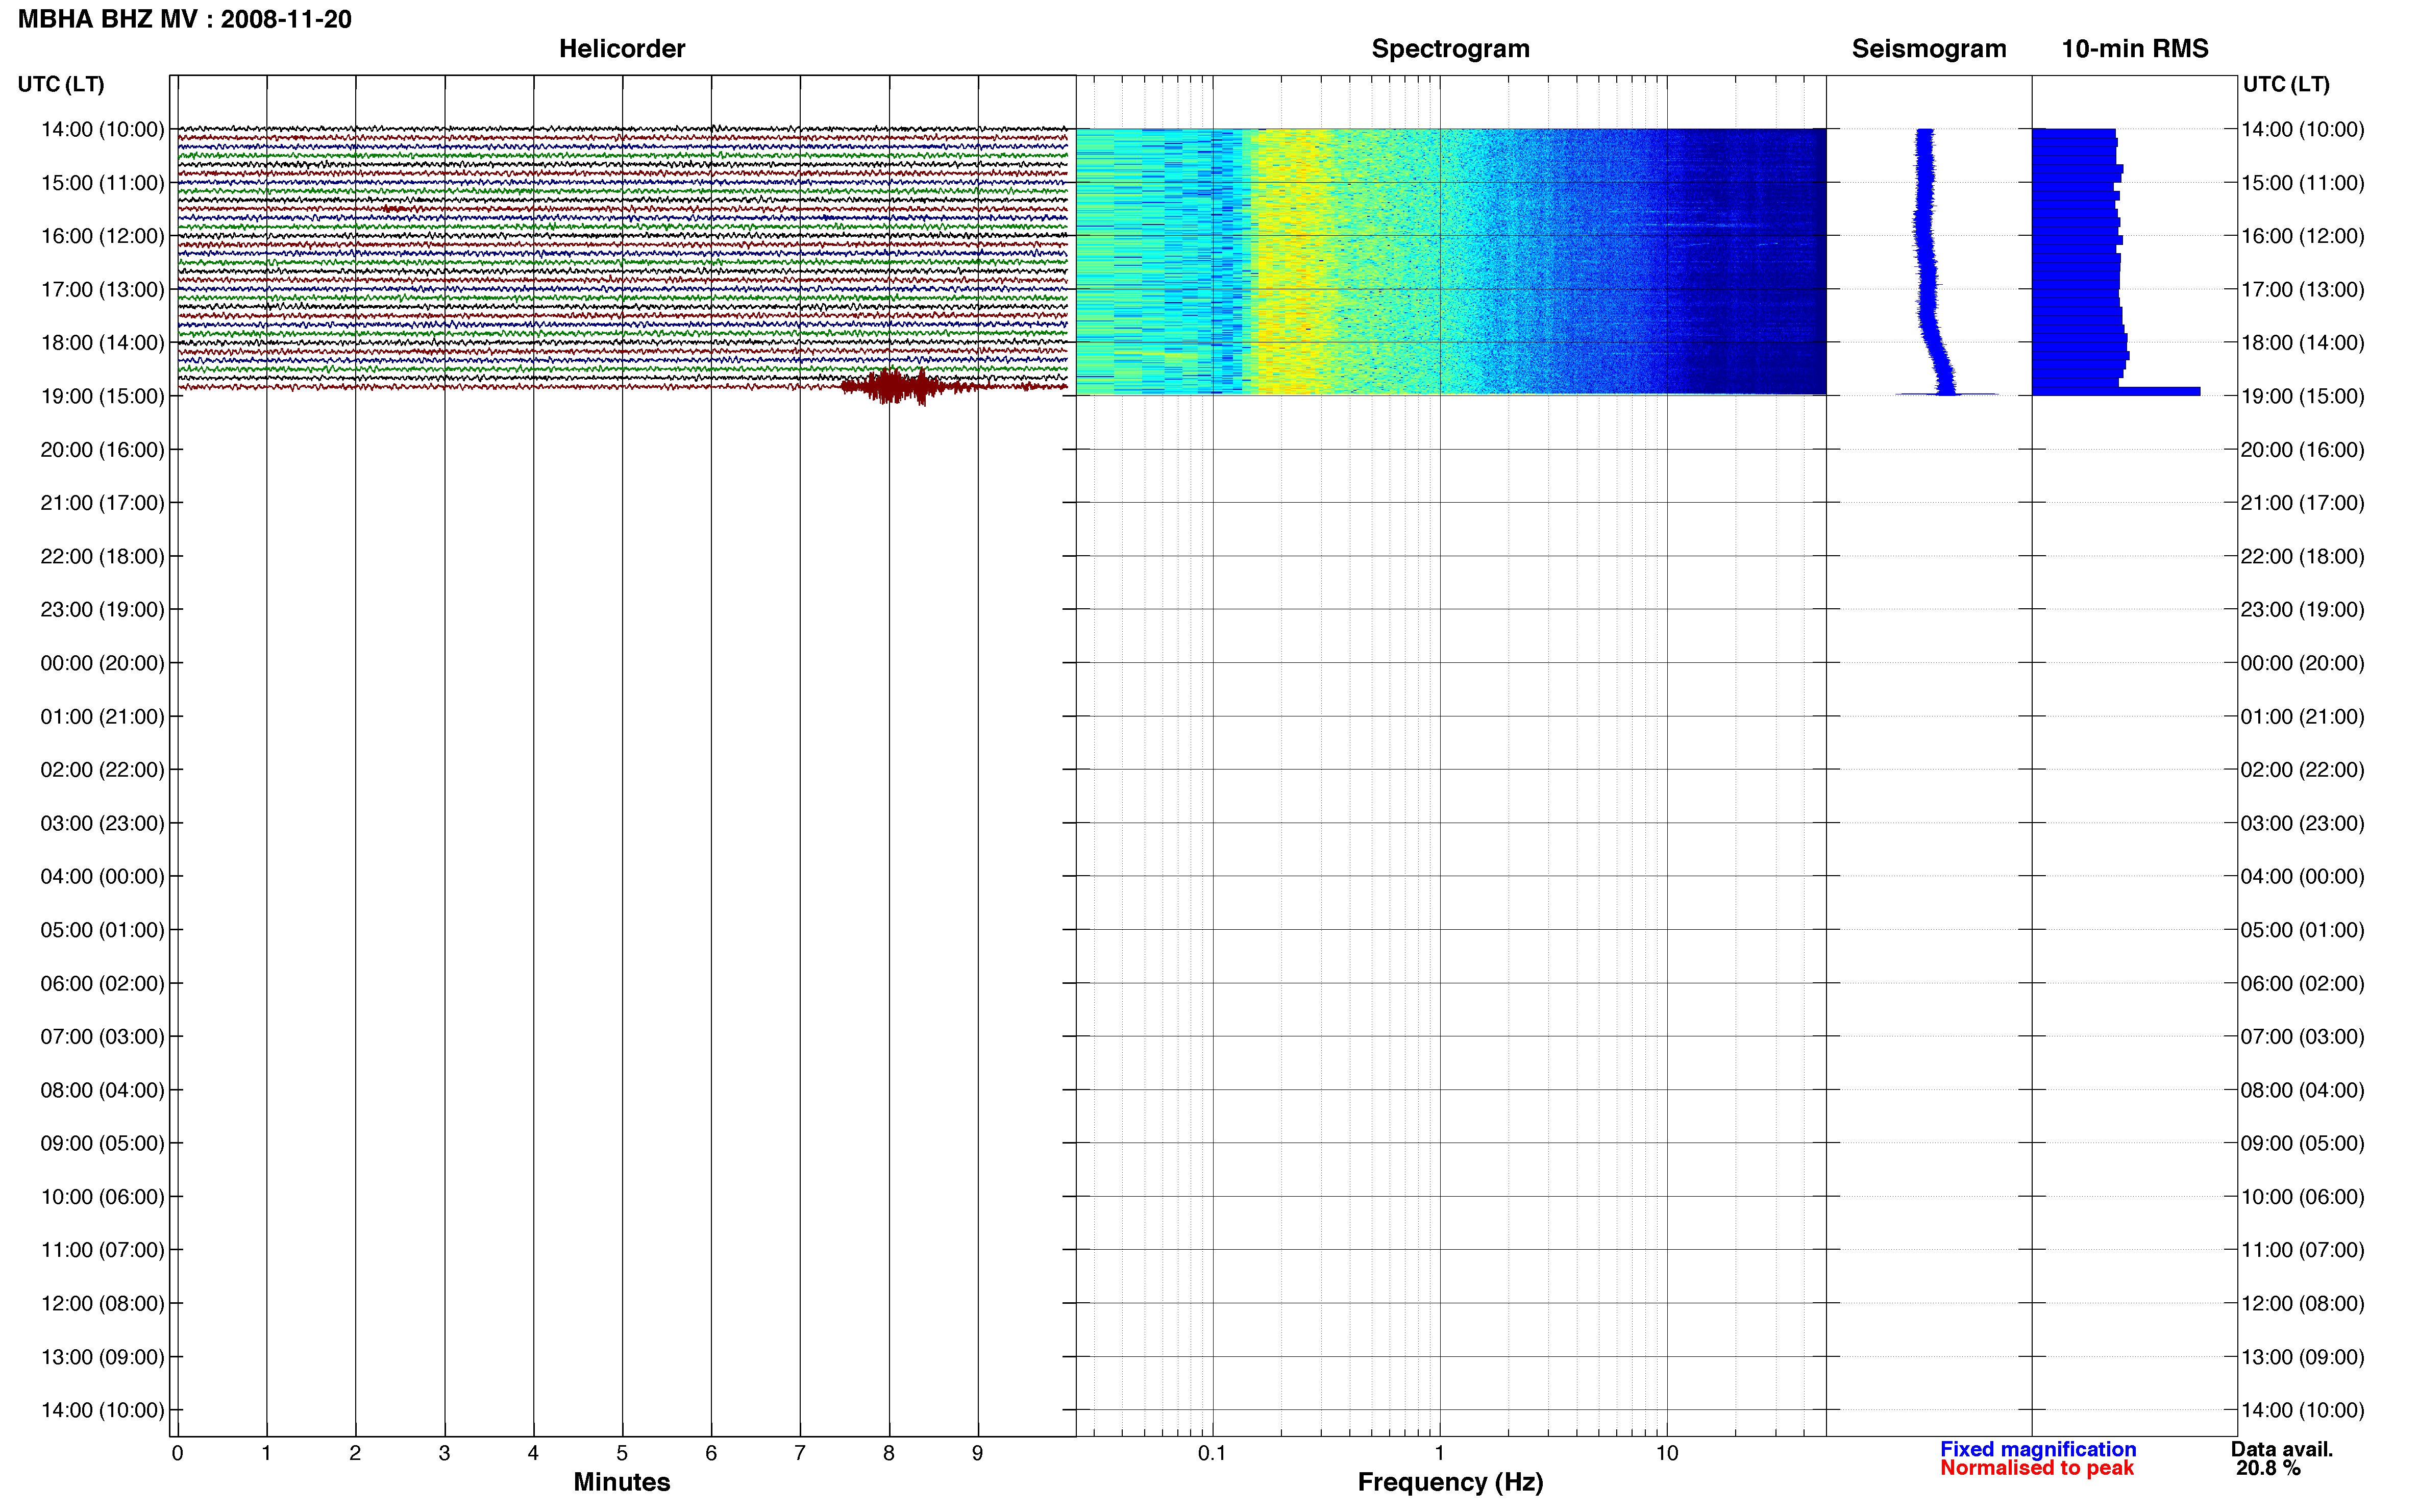The width and height of the screenshot is (2419, 1512).
Task: Click the 10-min RMS column heading
Action: tap(2135, 48)
